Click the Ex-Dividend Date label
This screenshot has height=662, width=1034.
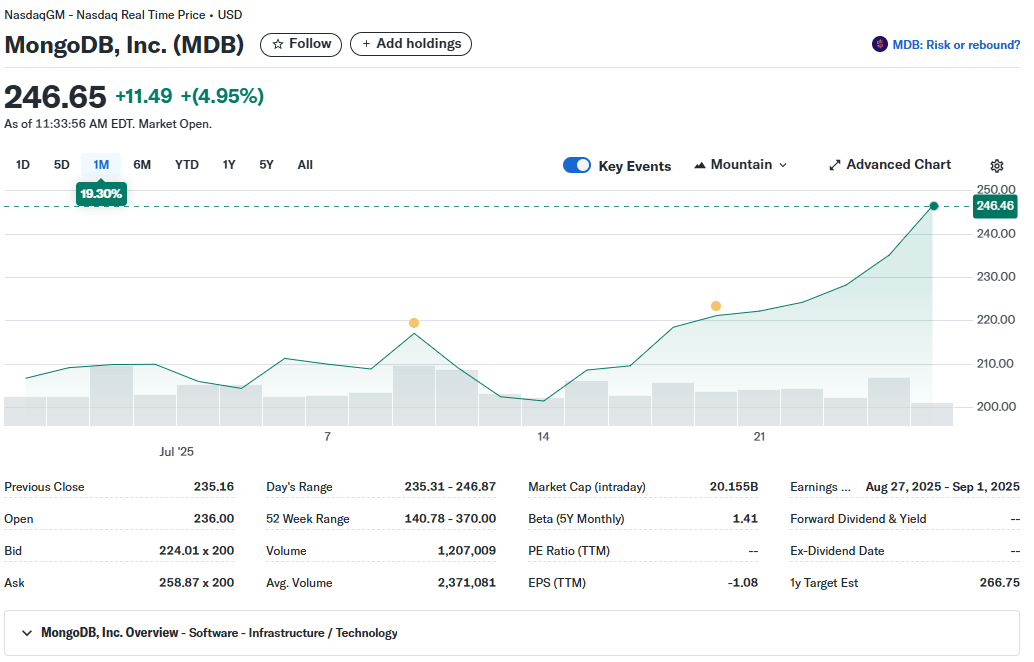tap(837, 551)
